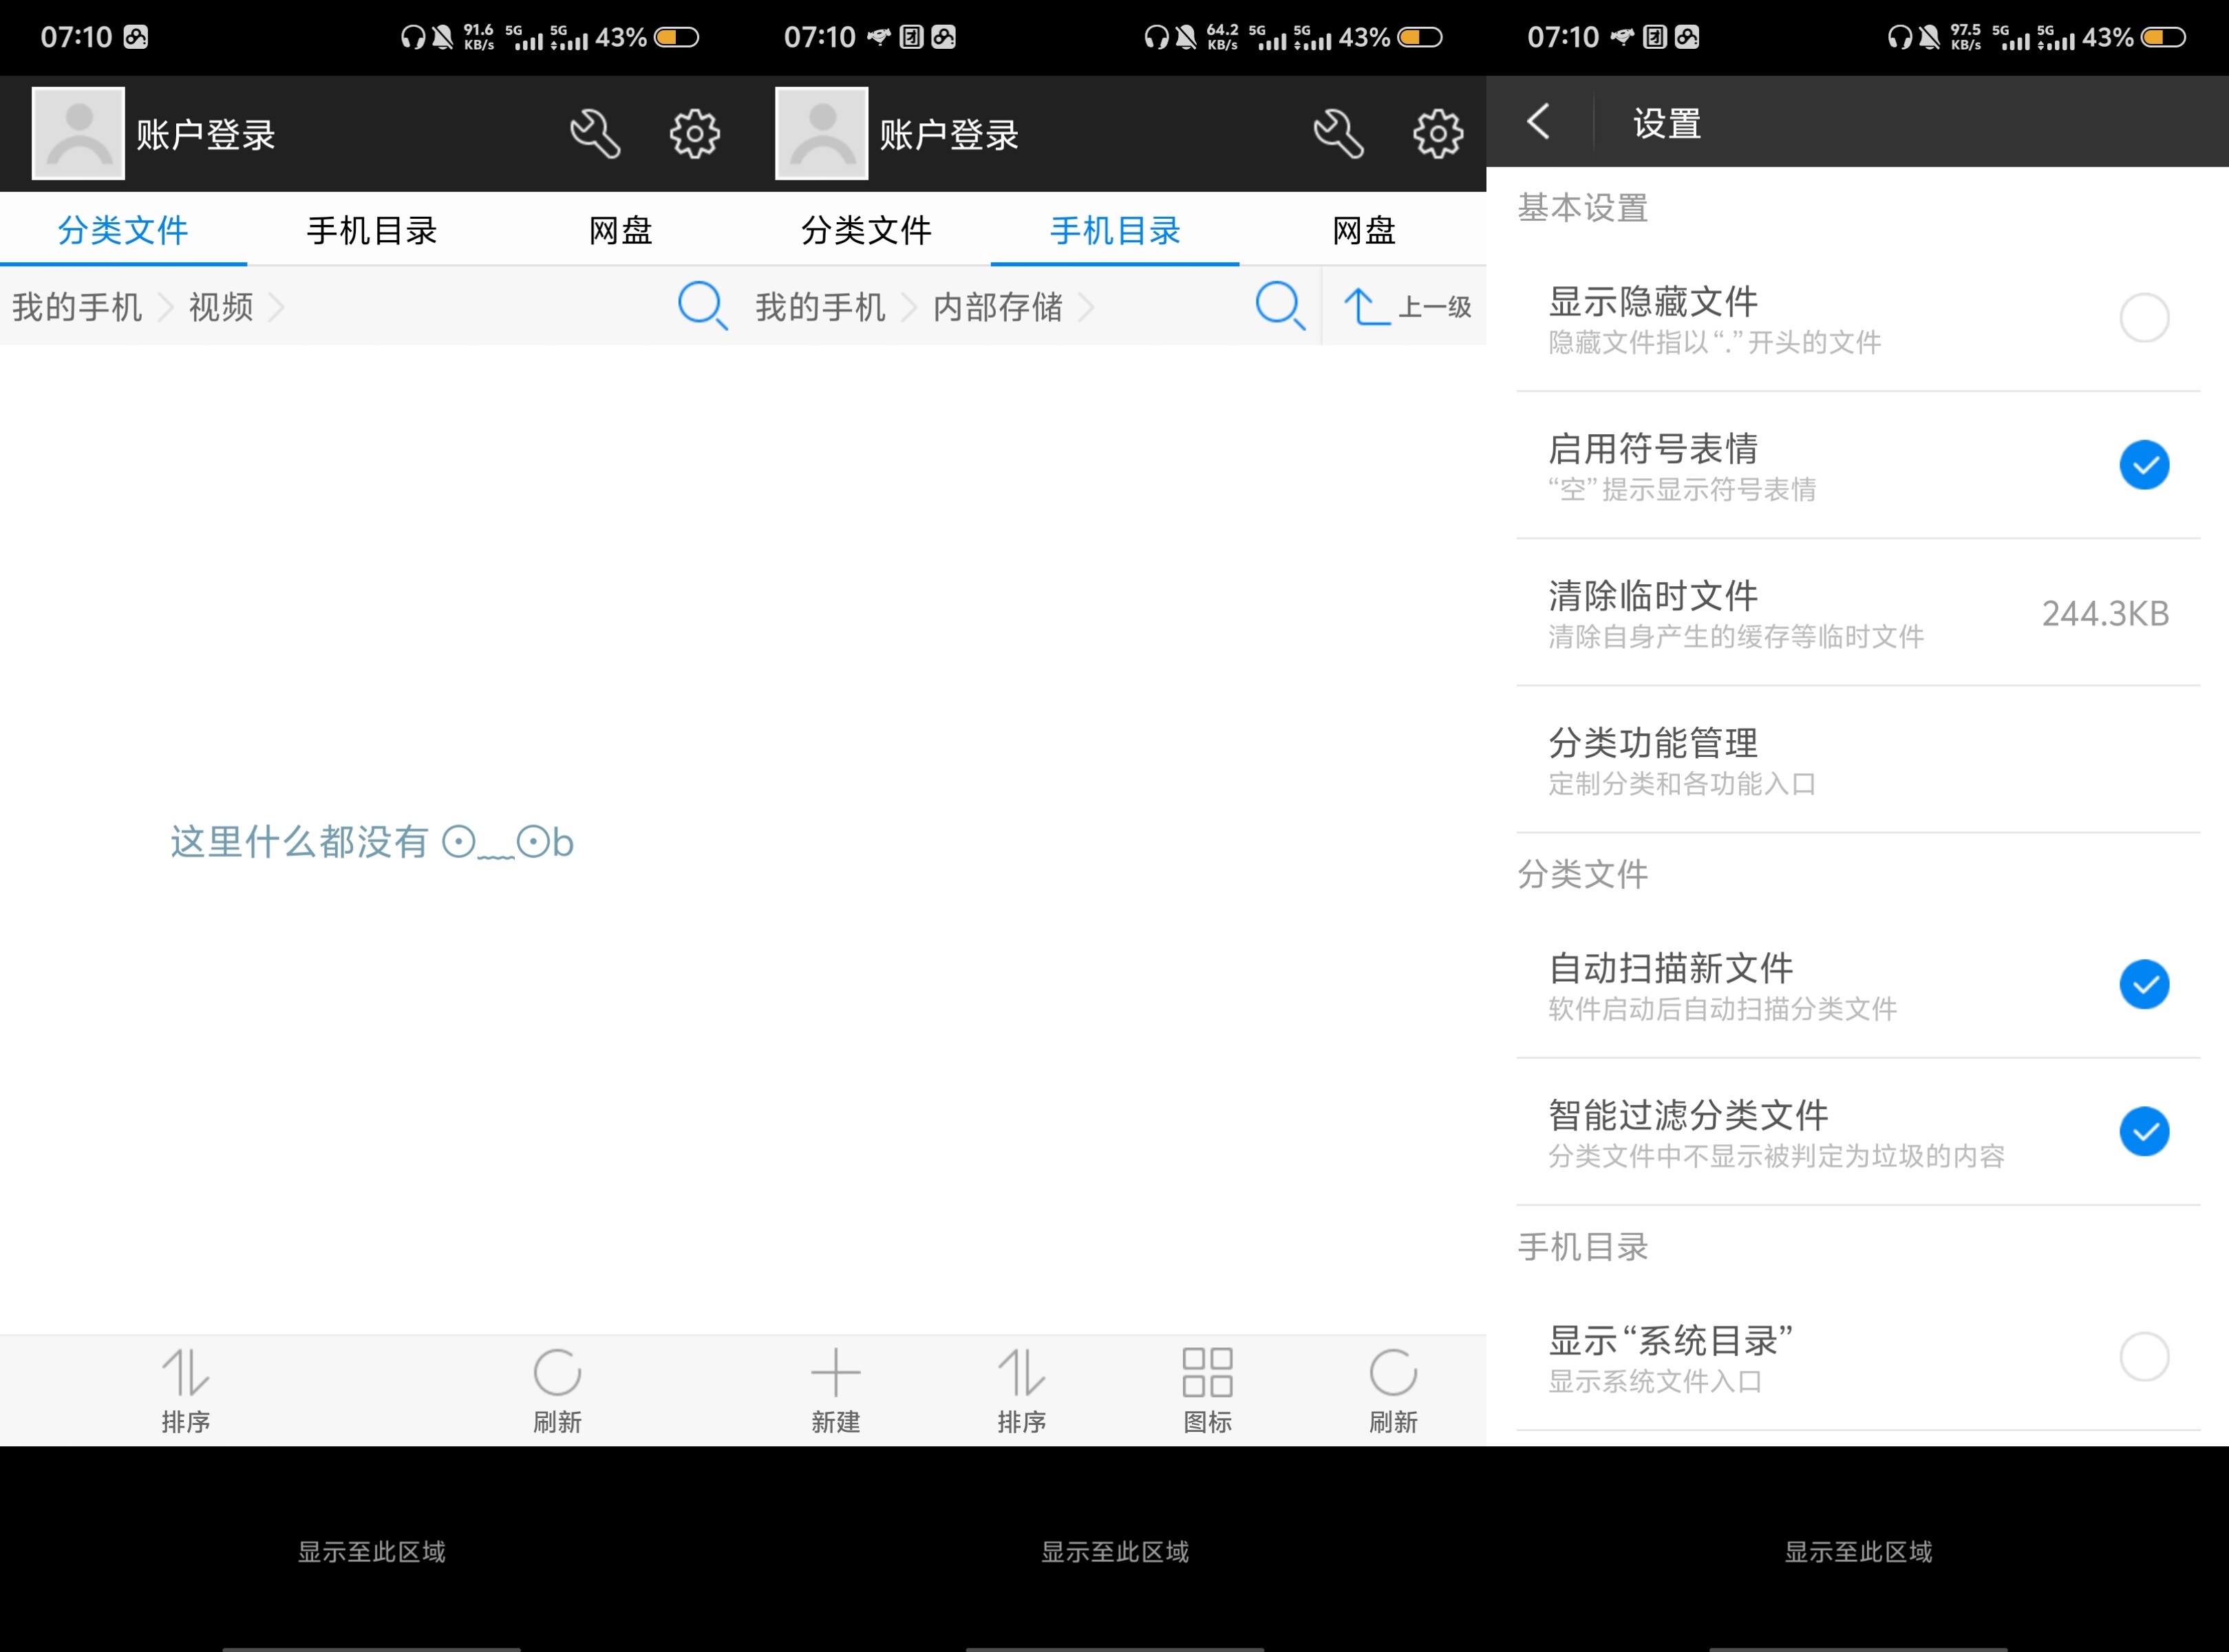Enable 显示隐藏文件 radio toggle

(2143, 318)
